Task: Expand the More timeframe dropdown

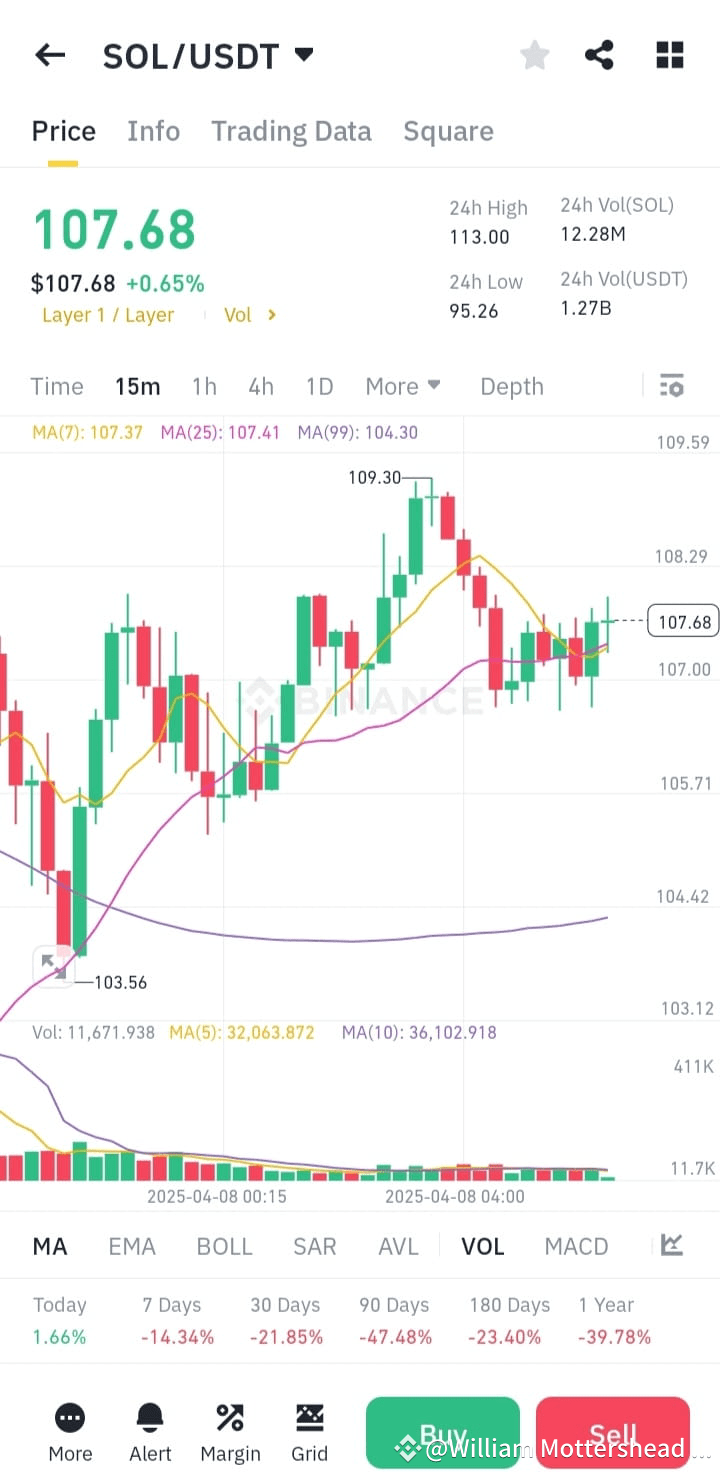Action: point(402,385)
